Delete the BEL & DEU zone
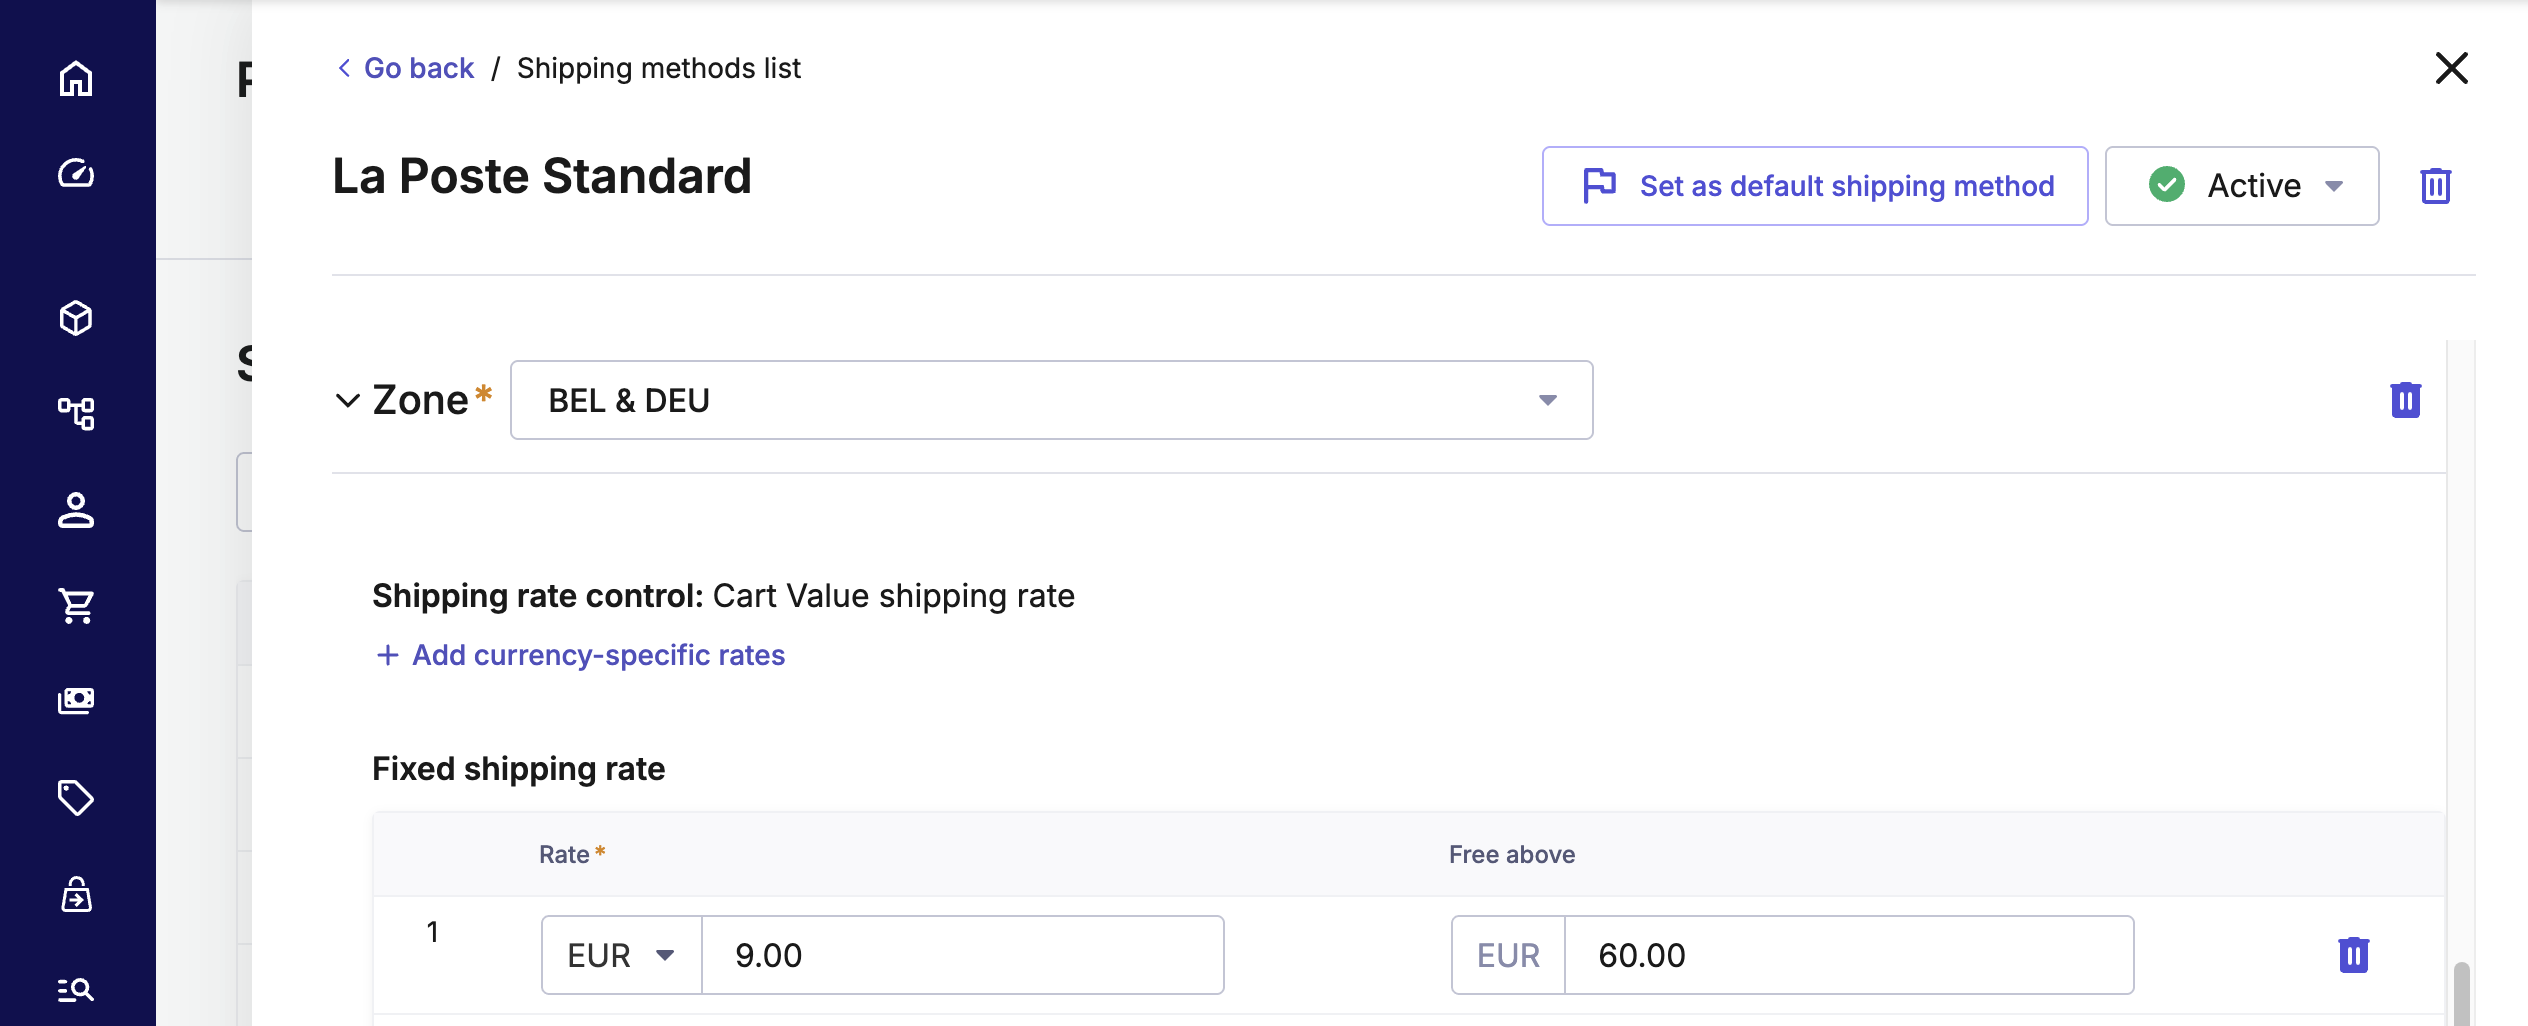 [x=2405, y=400]
